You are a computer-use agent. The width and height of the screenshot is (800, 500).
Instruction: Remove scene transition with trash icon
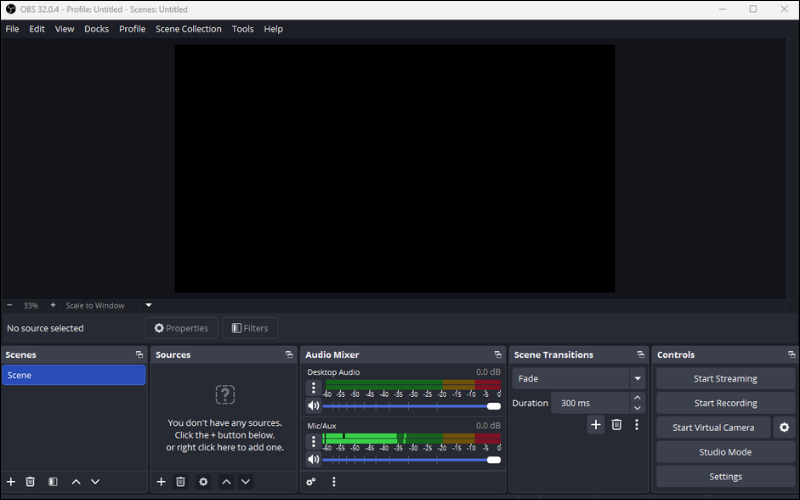point(616,424)
